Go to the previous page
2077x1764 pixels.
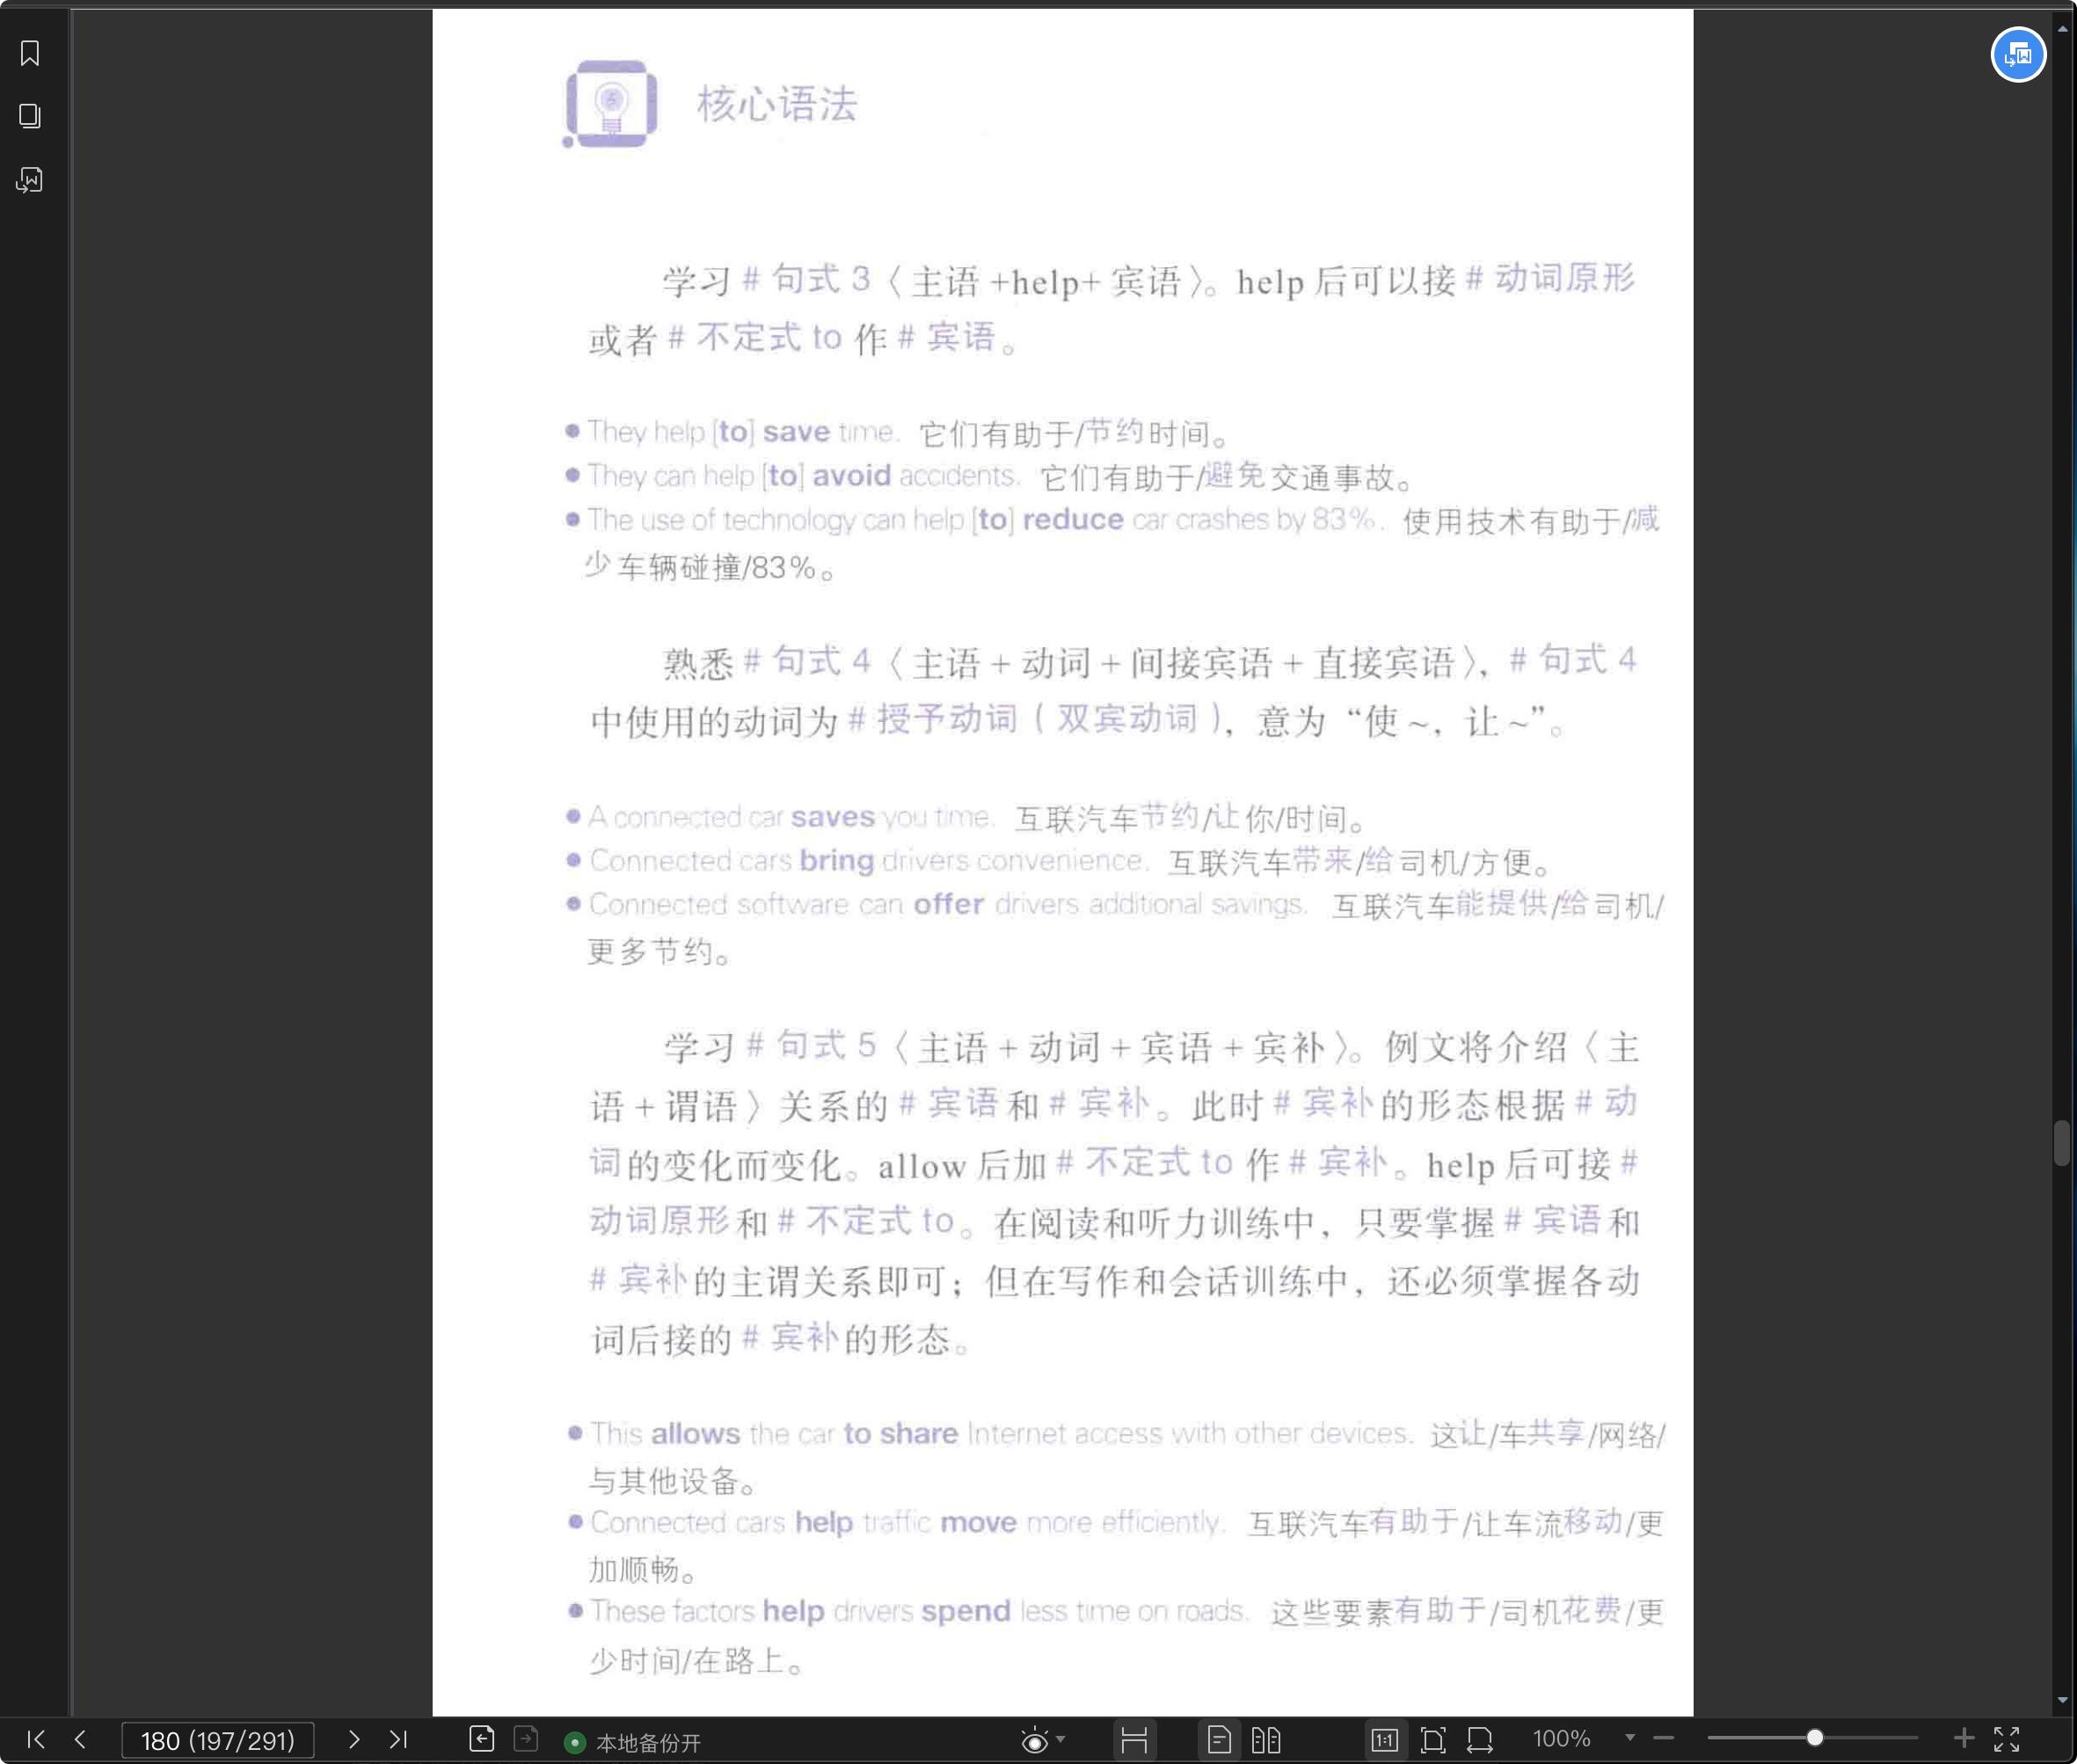(x=80, y=1739)
